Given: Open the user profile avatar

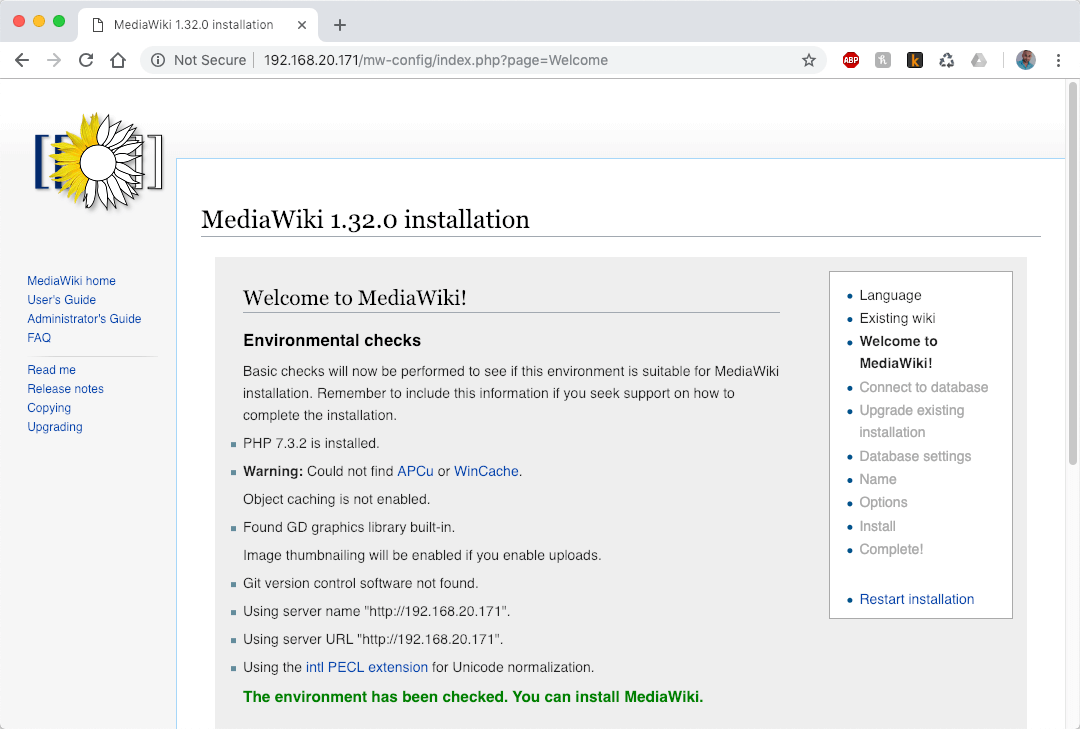Looking at the screenshot, I should point(1026,60).
